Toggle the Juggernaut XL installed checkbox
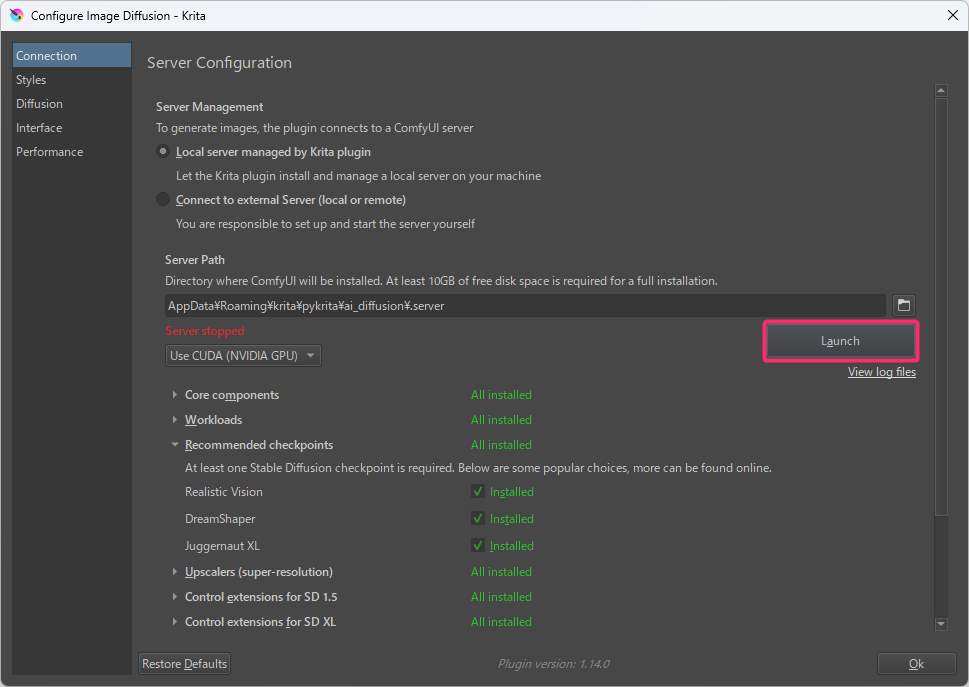The height and width of the screenshot is (687, 969). pyautogui.click(x=478, y=546)
